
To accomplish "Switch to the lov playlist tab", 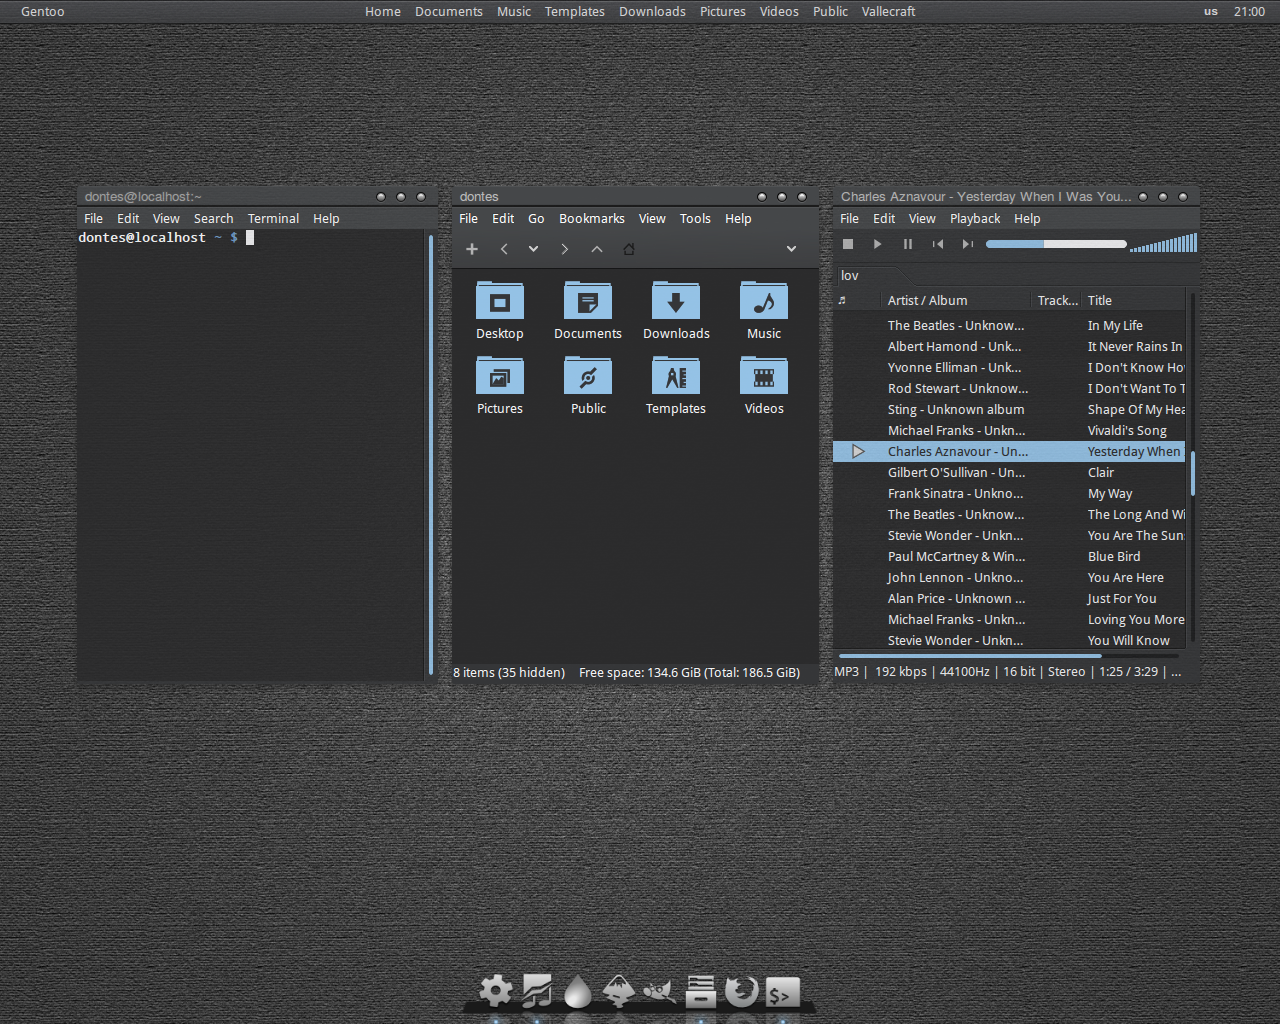I will 850,275.
